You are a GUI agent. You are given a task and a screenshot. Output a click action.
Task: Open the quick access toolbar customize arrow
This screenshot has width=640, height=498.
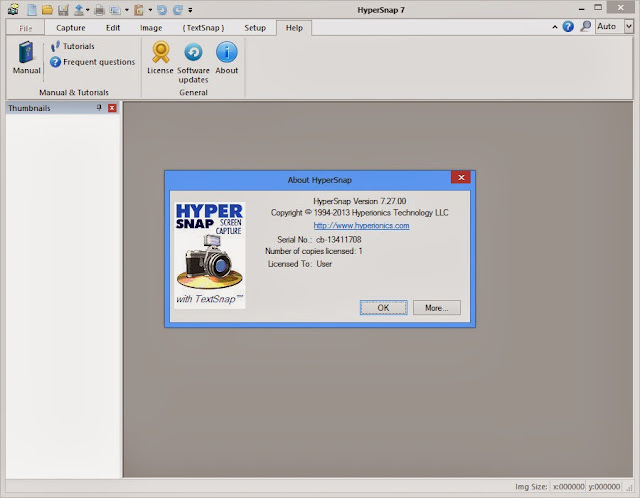coord(190,10)
